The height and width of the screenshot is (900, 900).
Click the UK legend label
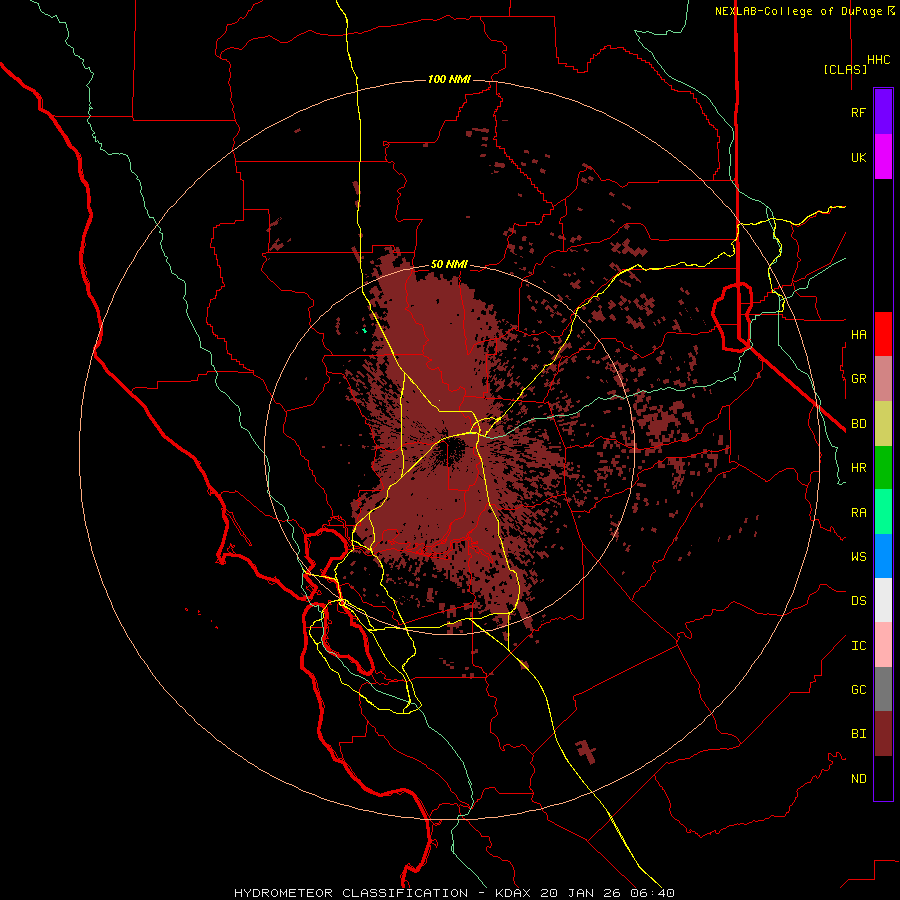click(x=858, y=157)
